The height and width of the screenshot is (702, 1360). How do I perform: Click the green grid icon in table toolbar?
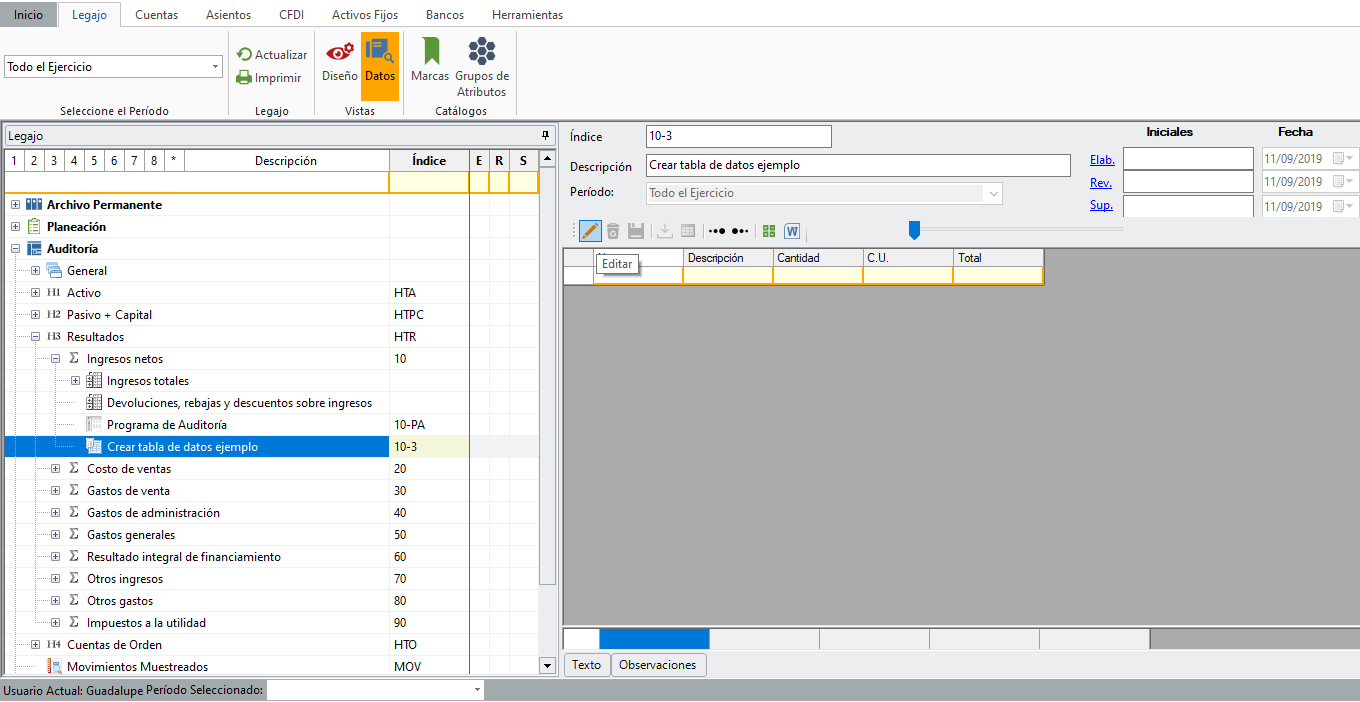769,231
